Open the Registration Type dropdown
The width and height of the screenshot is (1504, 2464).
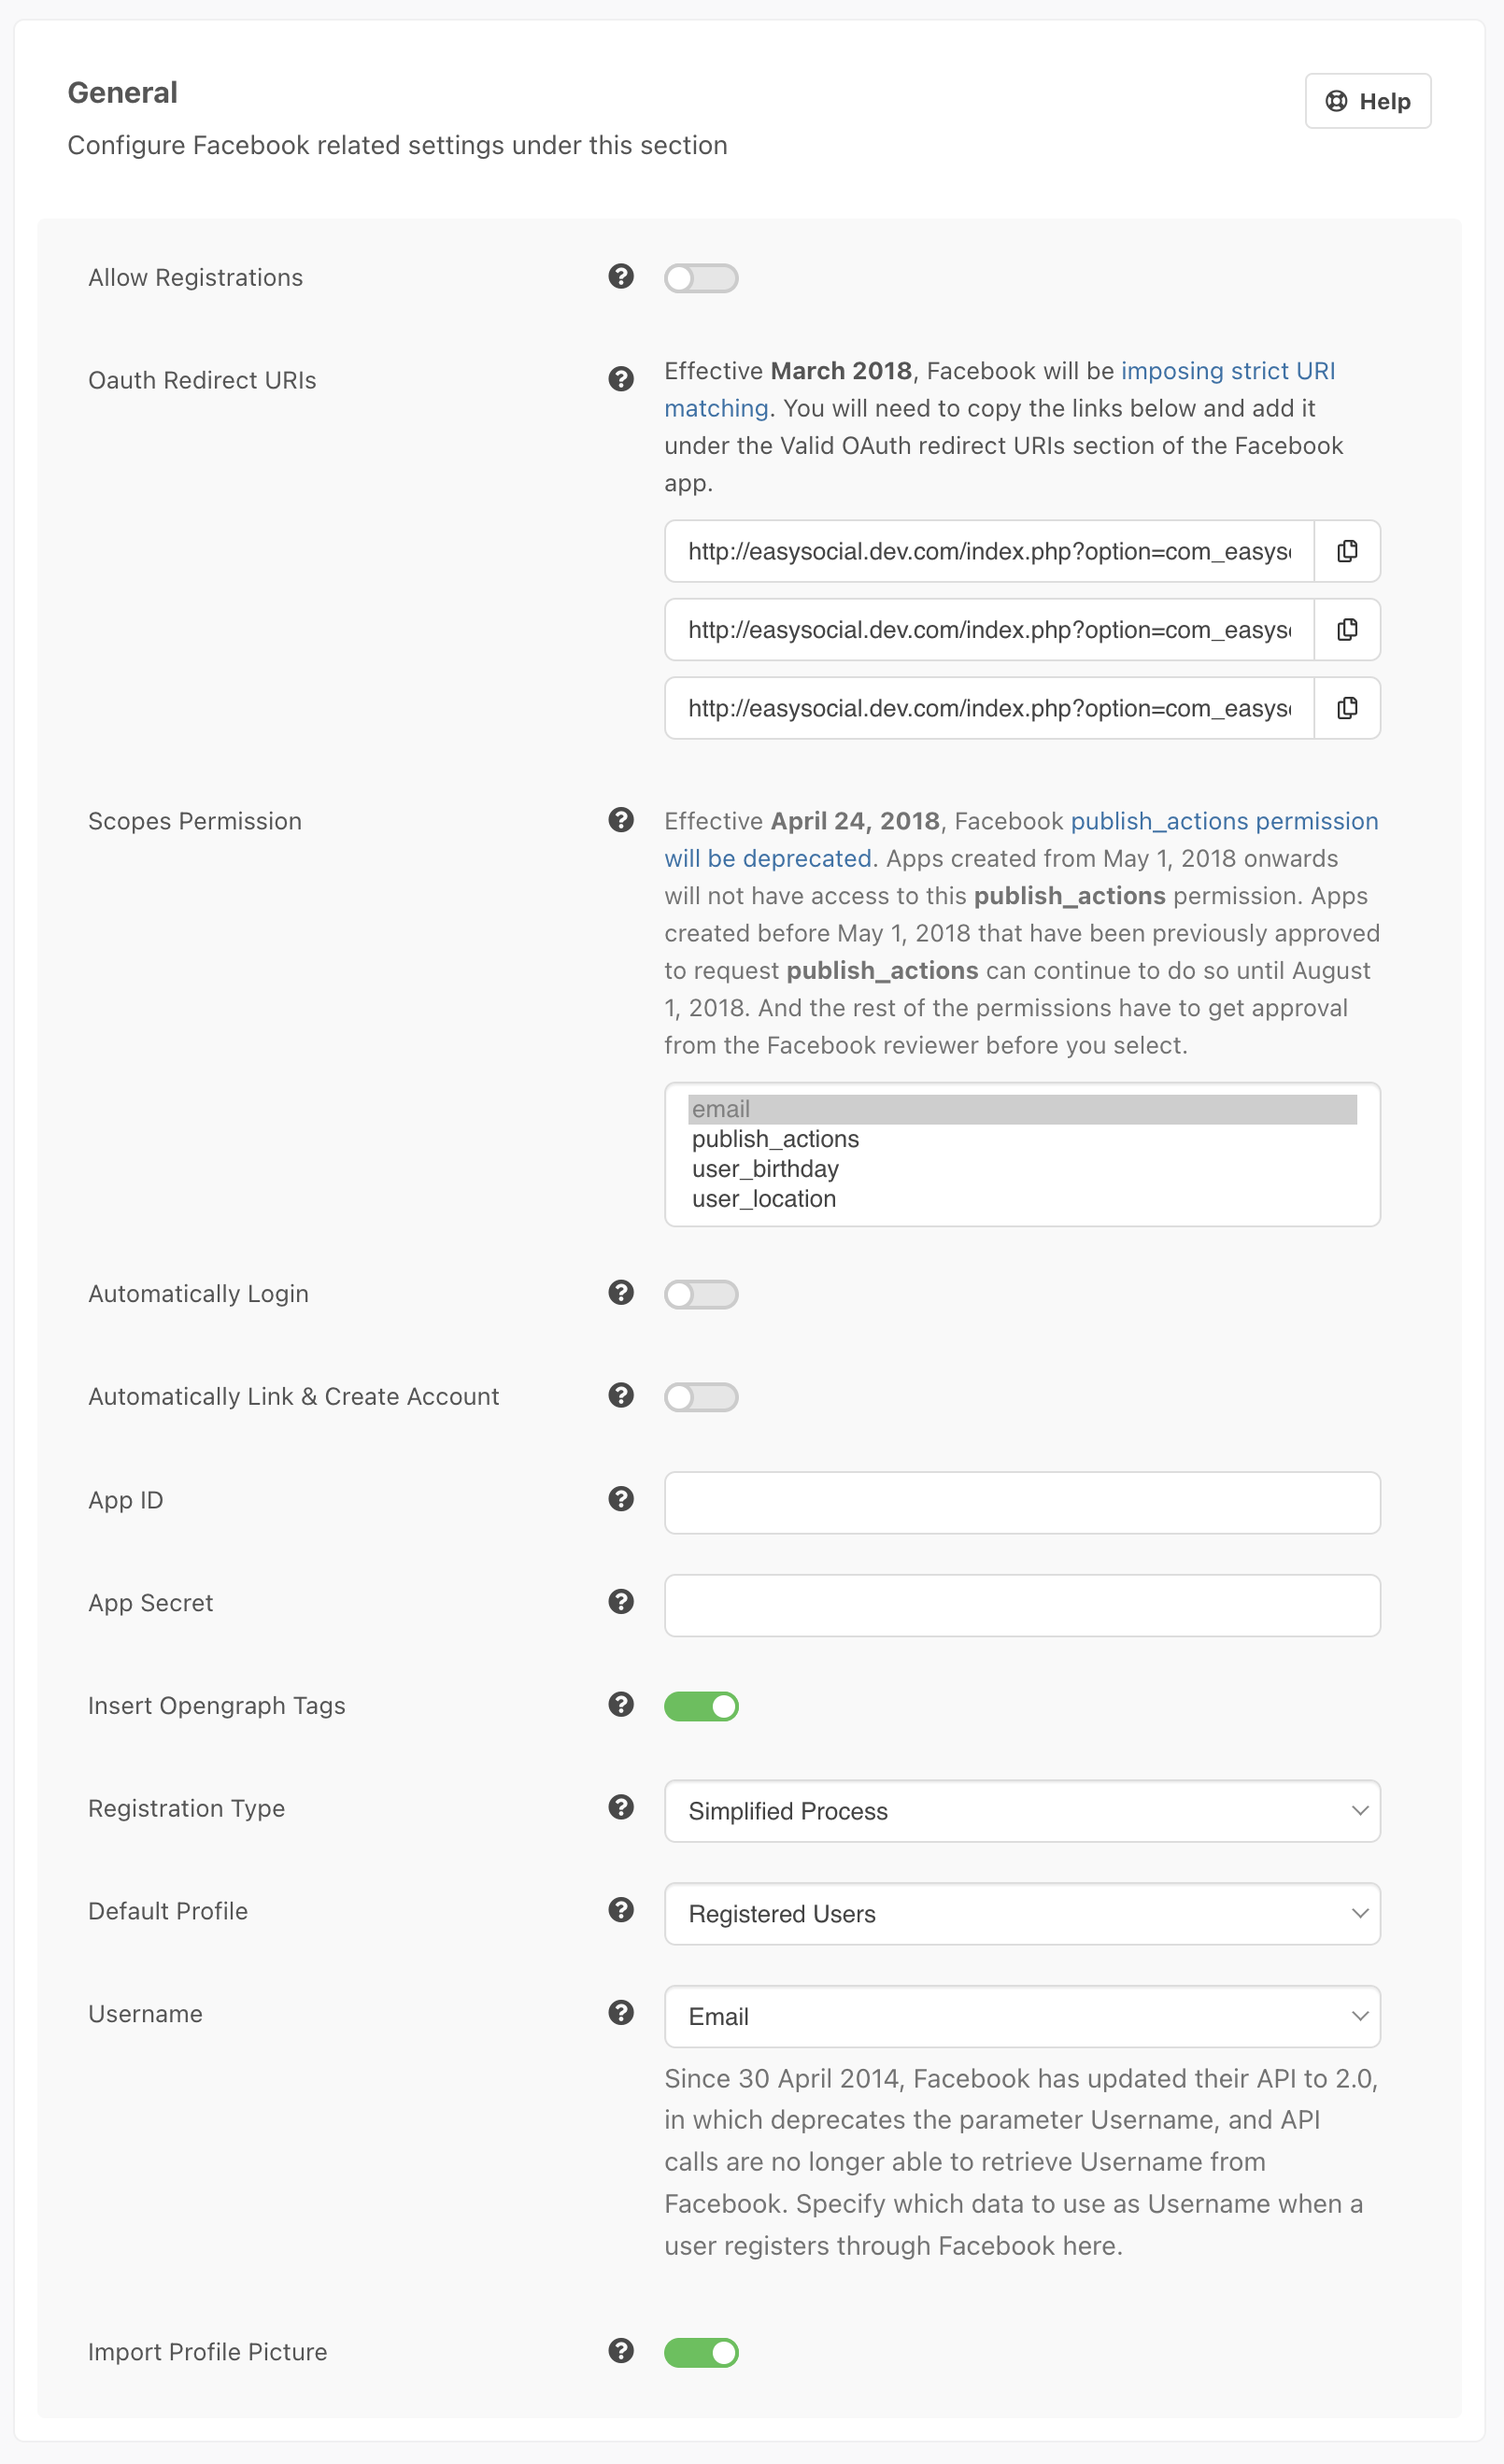[x=1022, y=1811]
